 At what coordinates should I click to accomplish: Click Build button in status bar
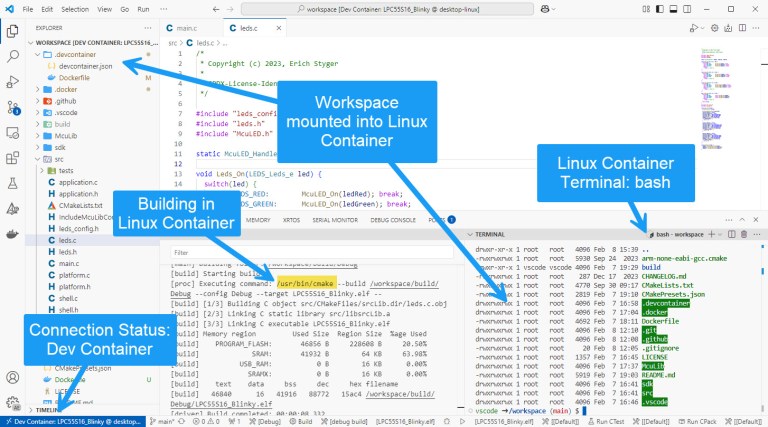tap(301, 422)
